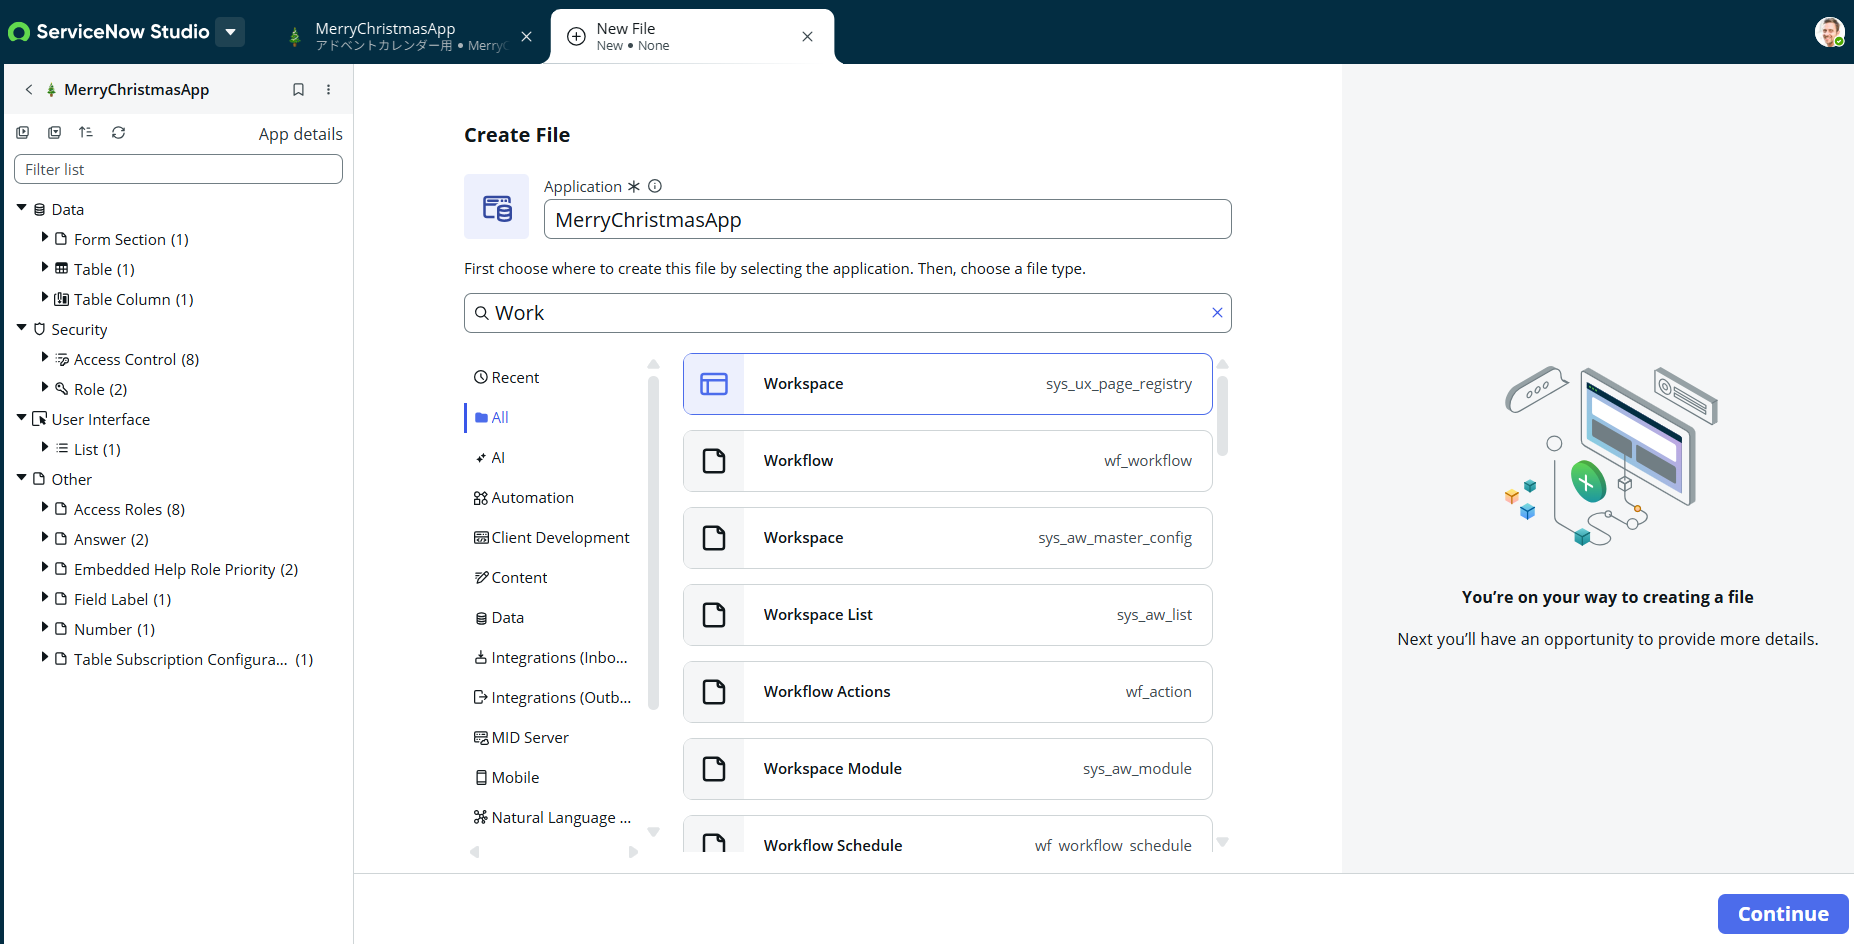Viewport: 1854px width, 944px height.
Task: Open the user profile avatar menu
Action: tap(1829, 32)
